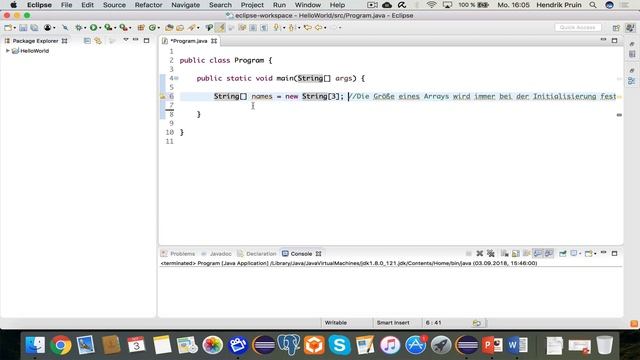Image resolution: width=640 pixels, height=360 pixels.
Task: Toggle Show Console on Standard Out
Action: pyautogui.click(x=538, y=253)
